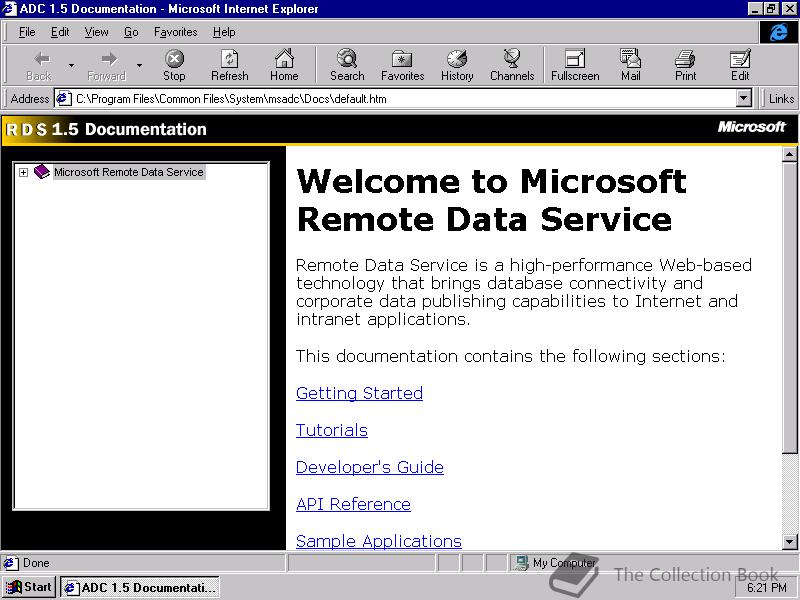Open the Windows Start button
This screenshot has width=800, height=600.
pos(29,587)
